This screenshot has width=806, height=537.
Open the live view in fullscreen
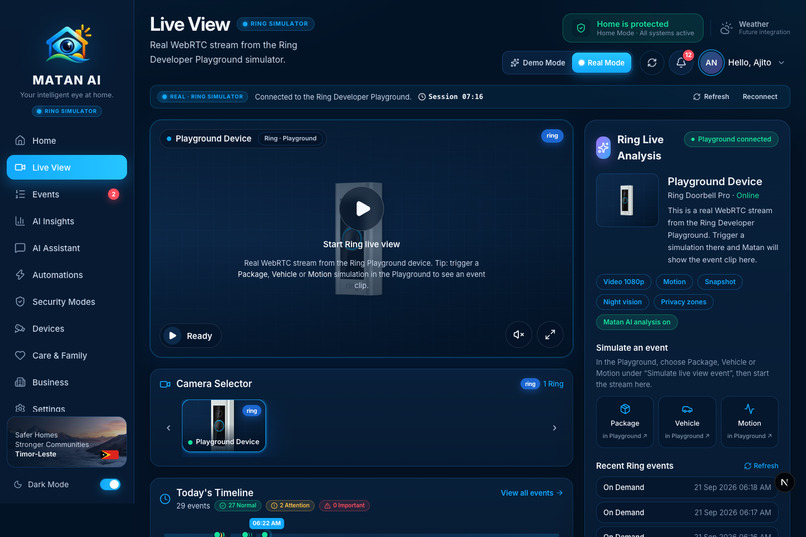[550, 335]
